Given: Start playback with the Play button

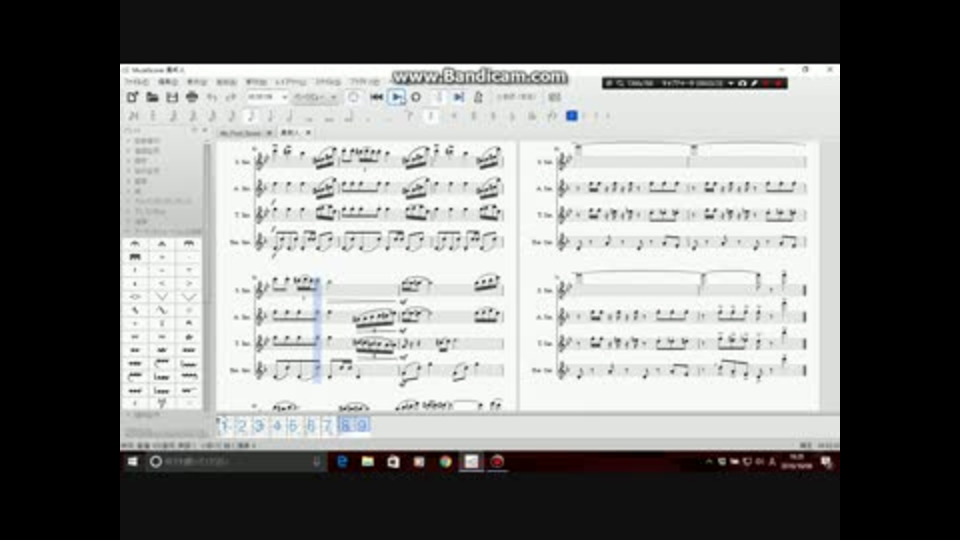Looking at the screenshot, I should pyautogui.click(x=397, y=97).
